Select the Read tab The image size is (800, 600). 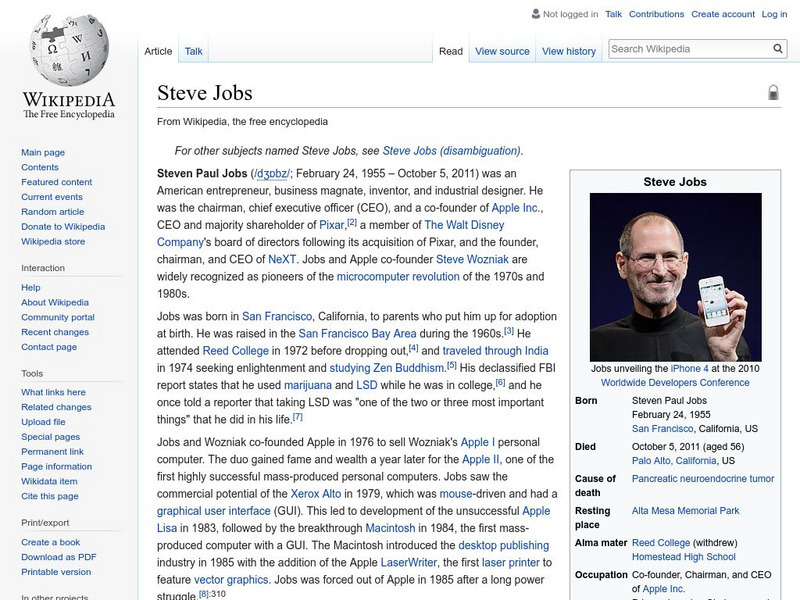pos(451,51)
